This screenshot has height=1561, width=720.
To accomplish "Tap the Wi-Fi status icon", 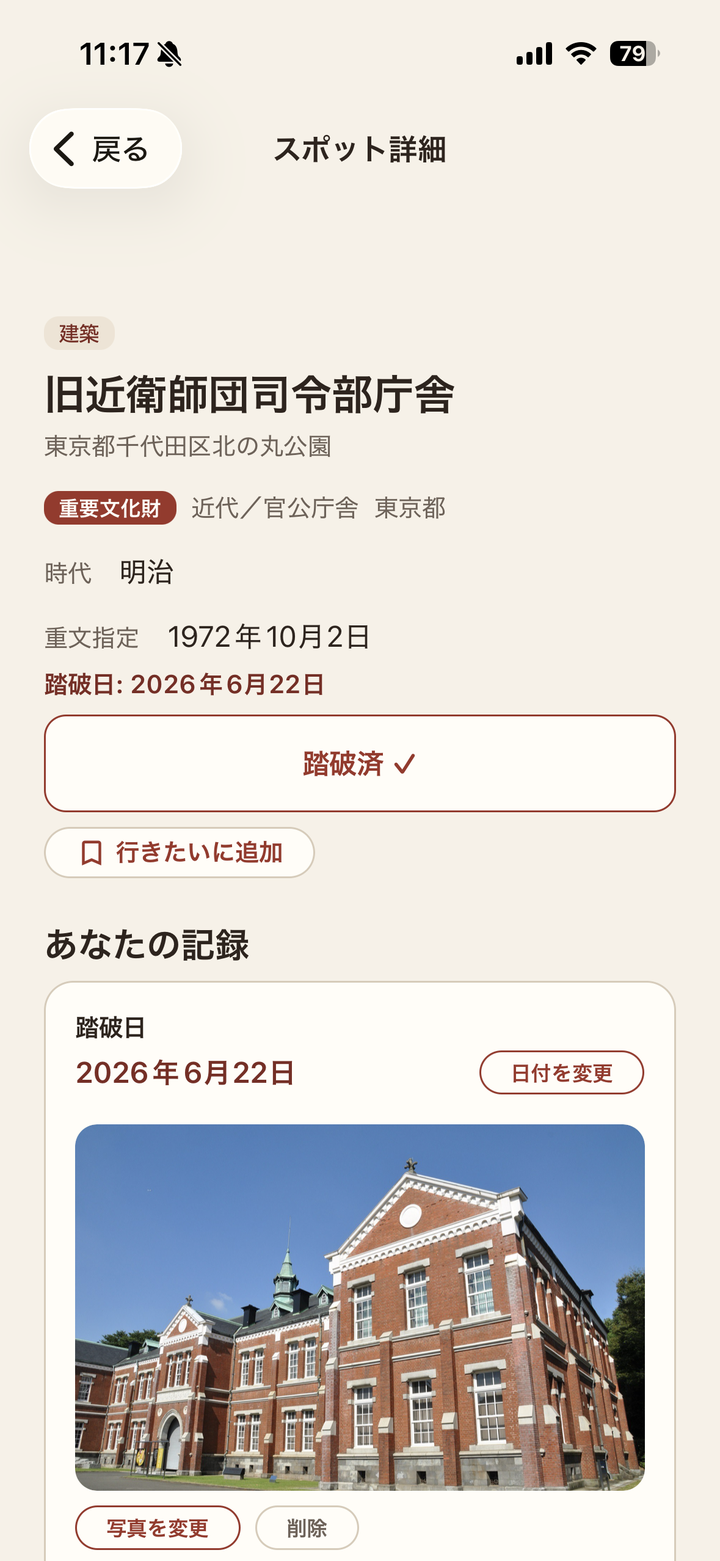I will pyautogui.click(x=580, y=54).
